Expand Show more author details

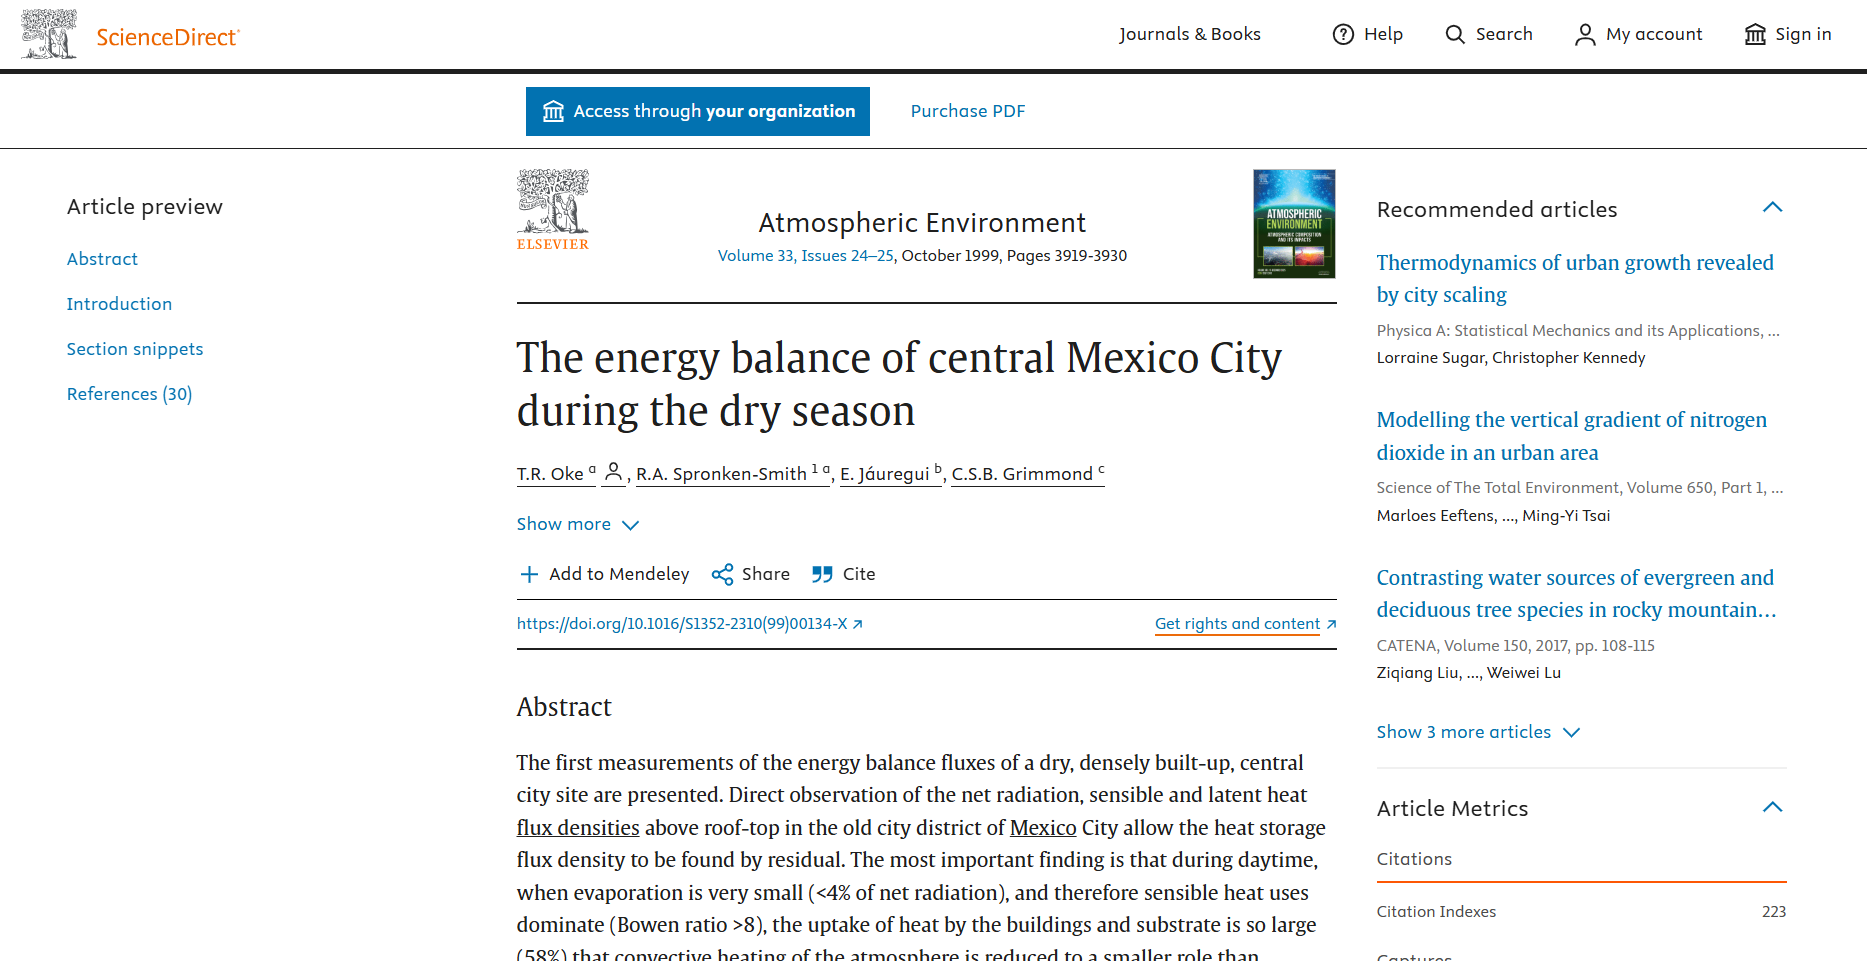click(x=578, y=523)
